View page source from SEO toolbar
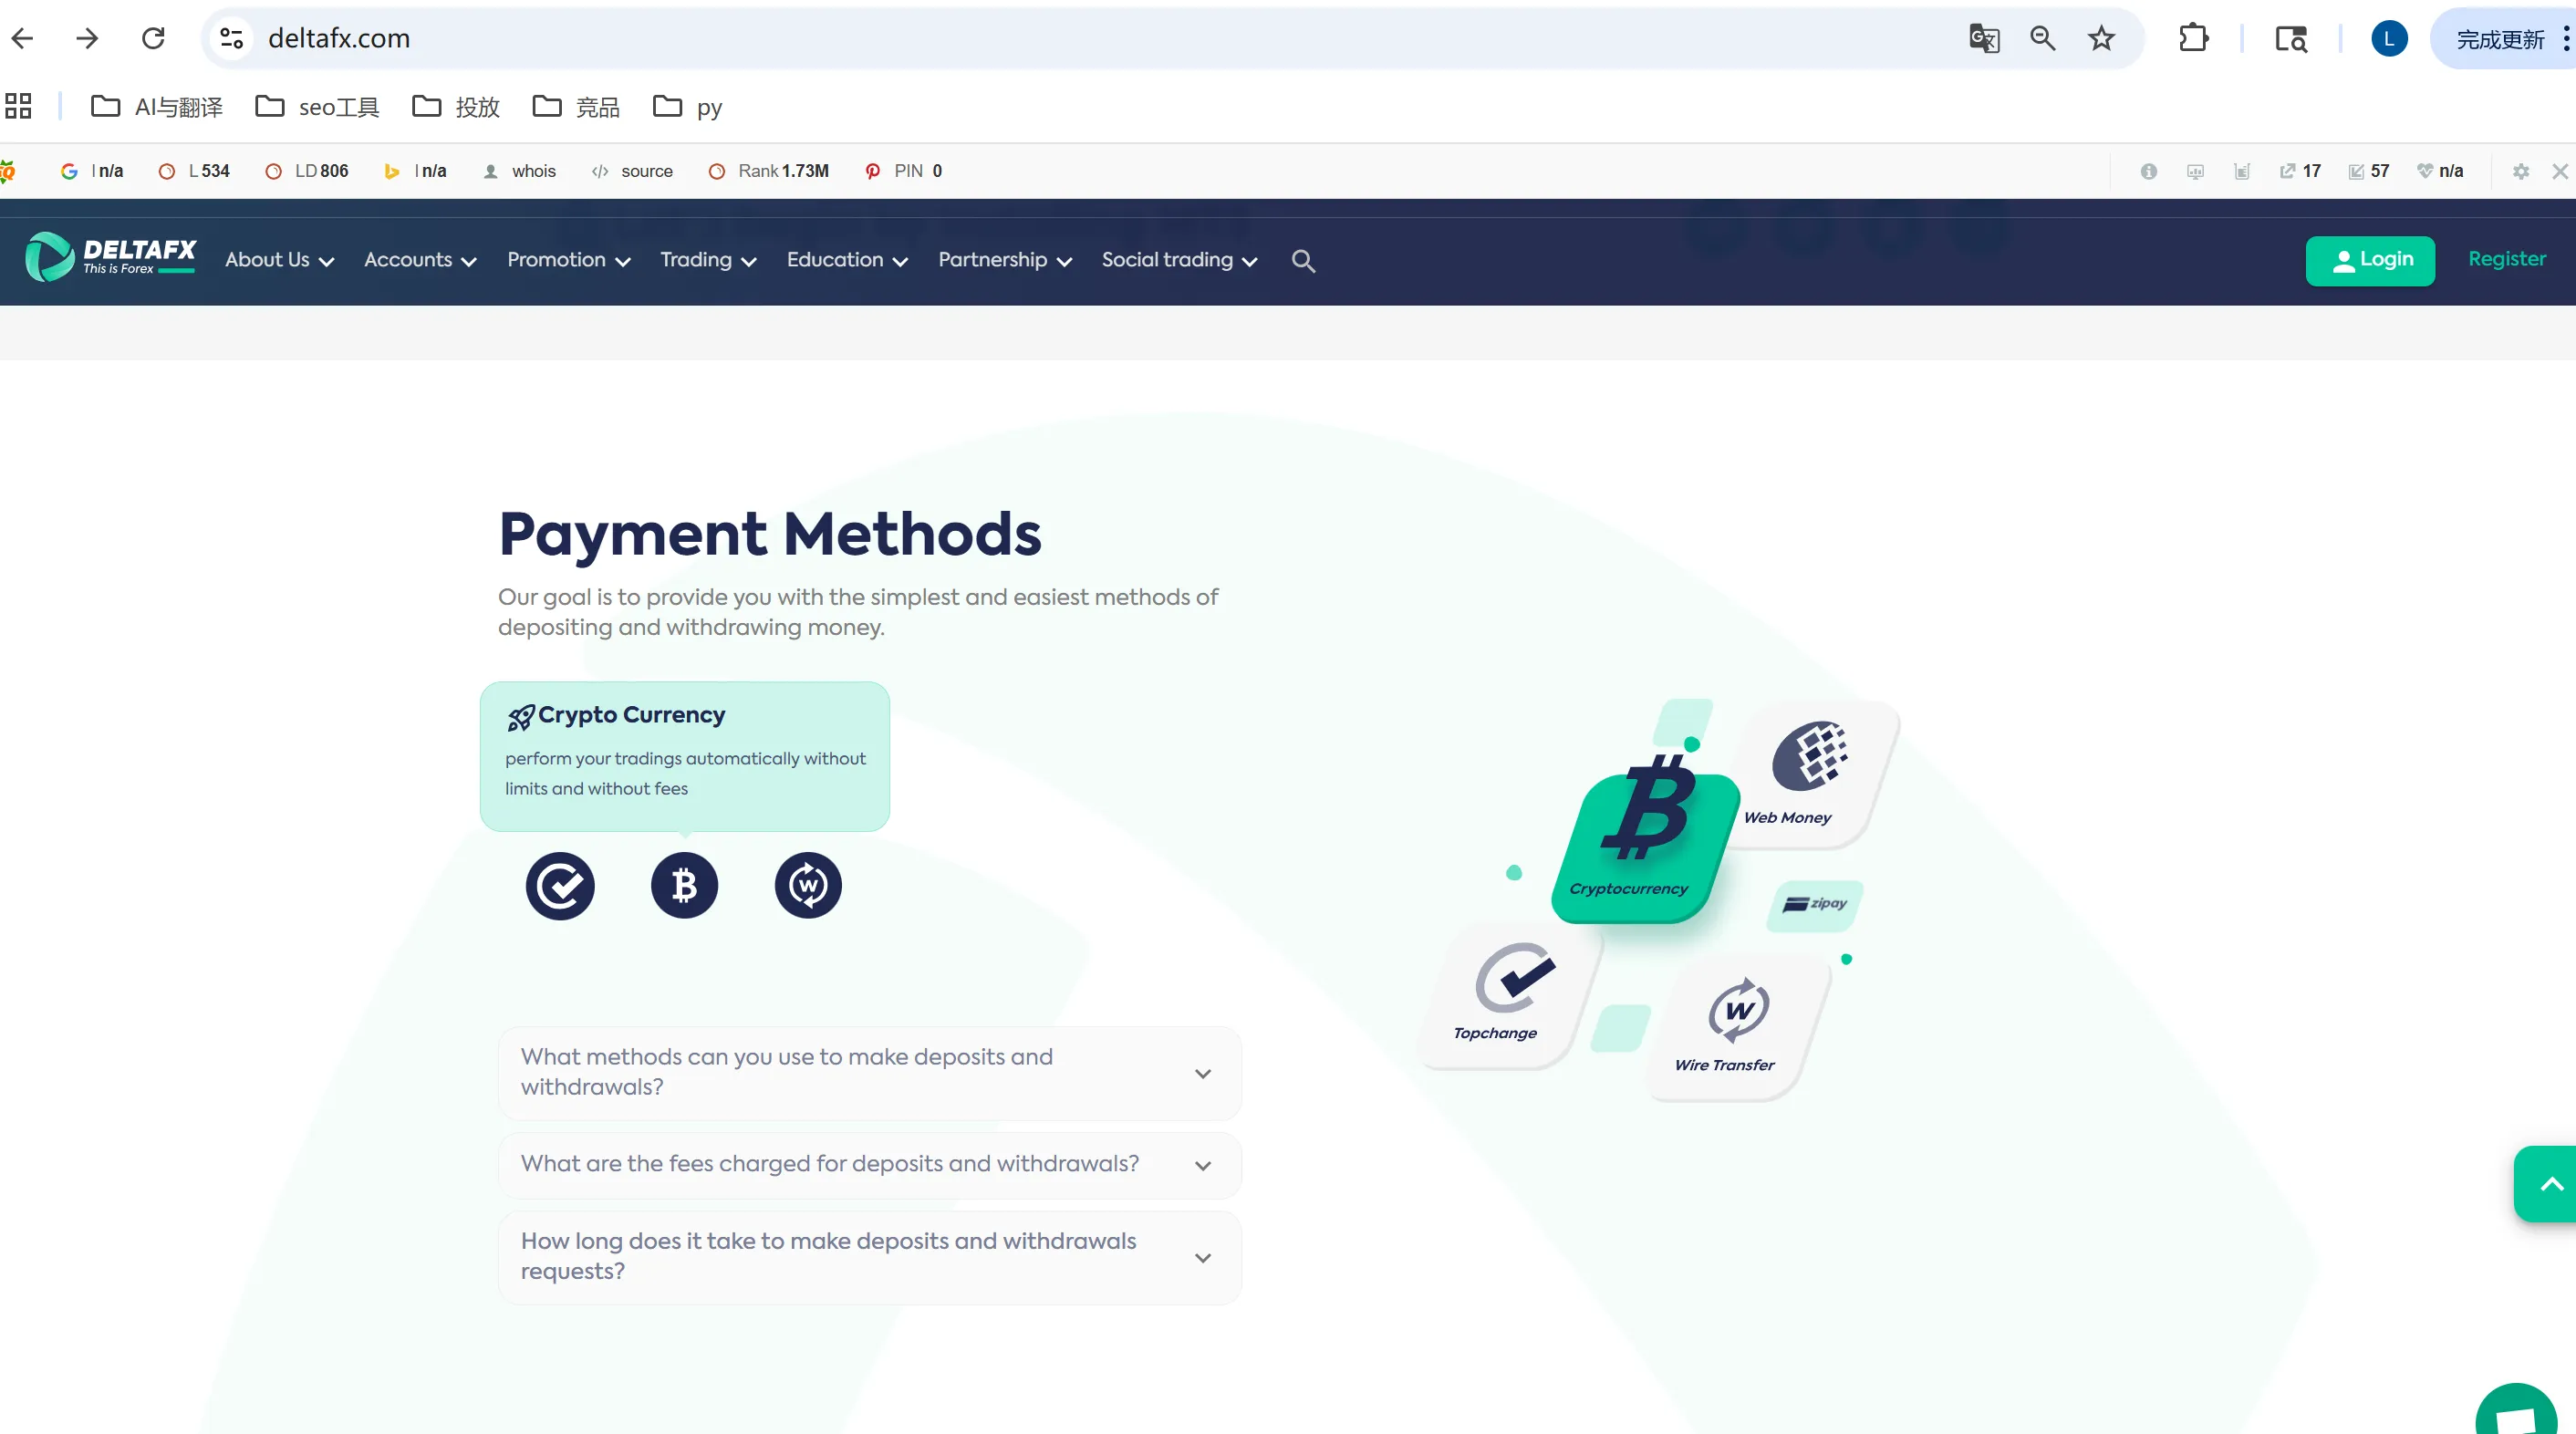 pos(632,171)
